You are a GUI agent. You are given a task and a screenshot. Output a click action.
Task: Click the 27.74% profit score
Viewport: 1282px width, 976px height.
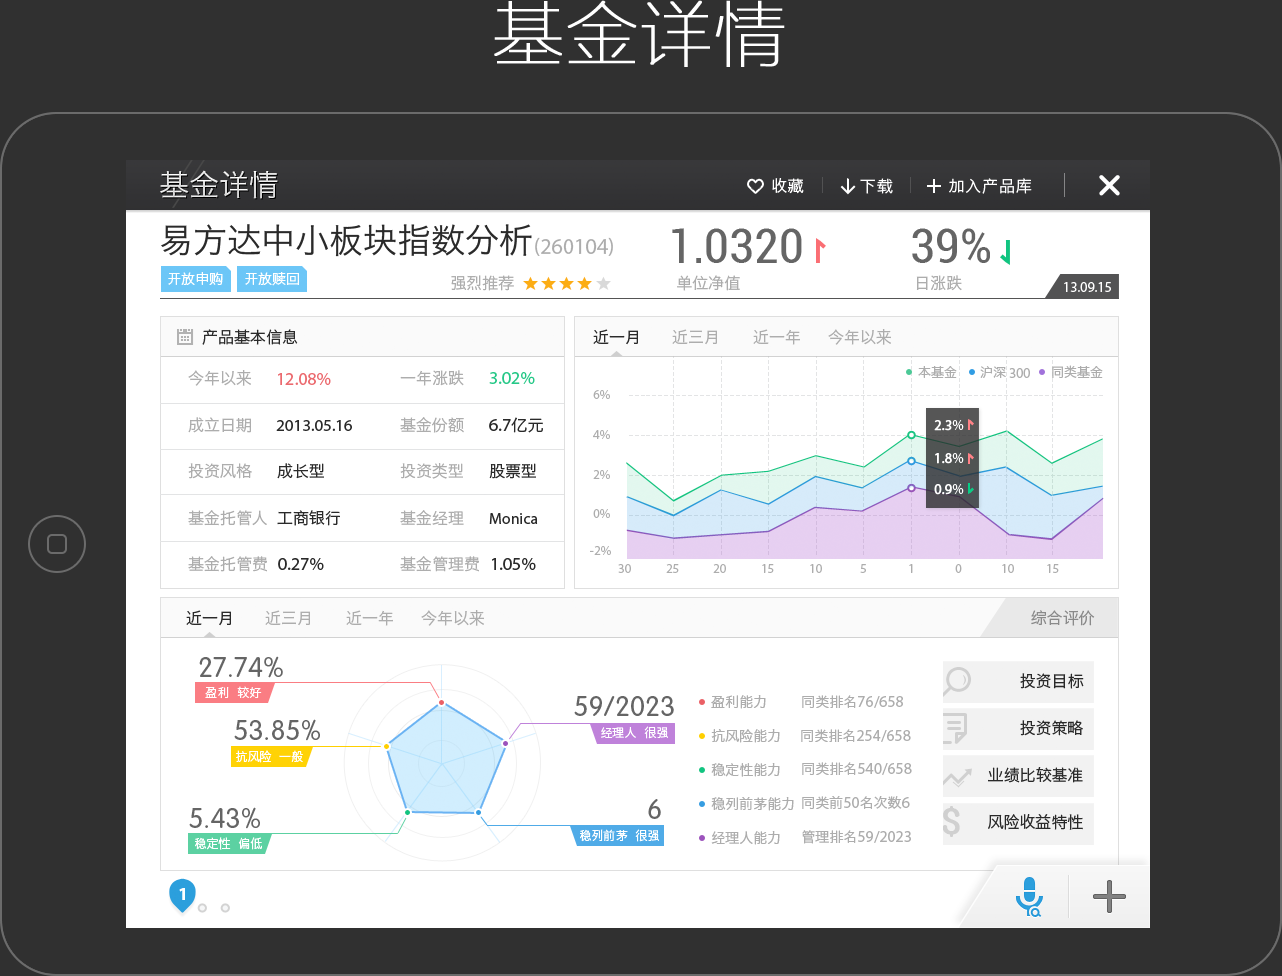tap(241, 667)
